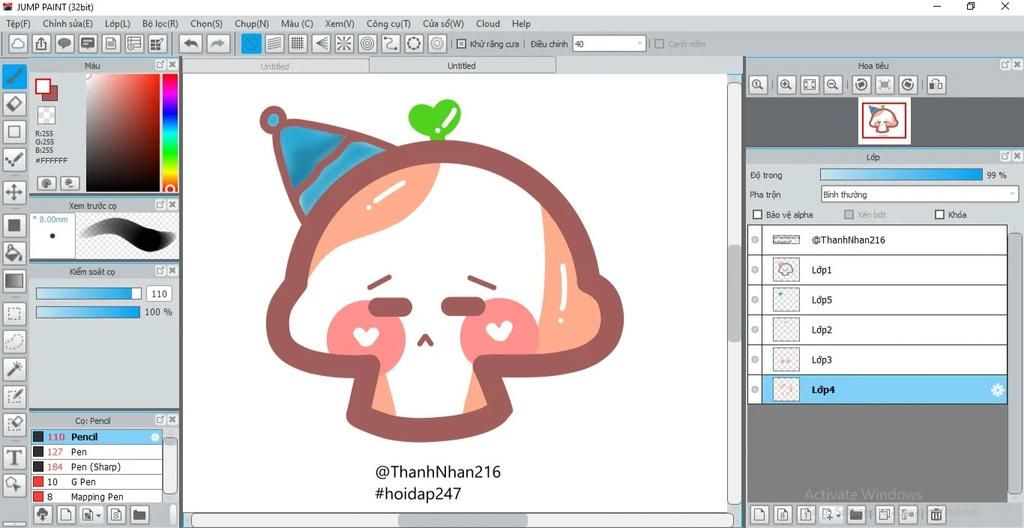Screen dimensions: 1024x528
Task: Click Zoom In in navigator panel
Action: (x=786, y=84)
